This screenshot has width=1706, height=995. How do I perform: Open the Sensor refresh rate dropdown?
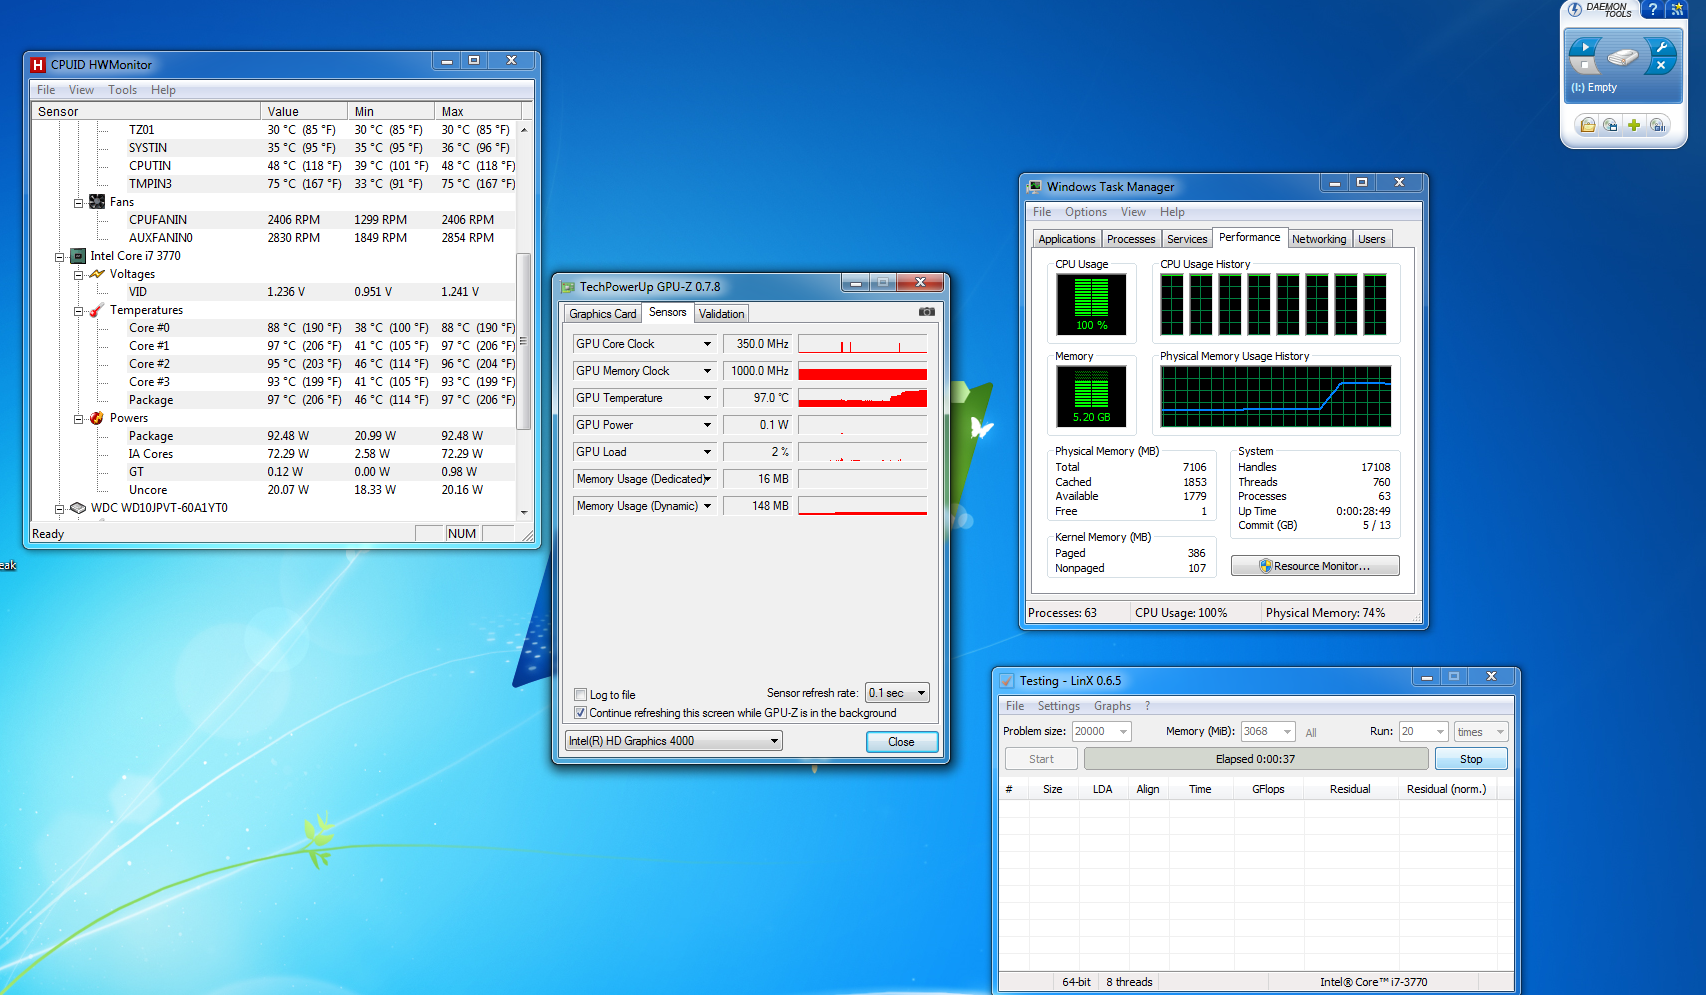point(897,693)
